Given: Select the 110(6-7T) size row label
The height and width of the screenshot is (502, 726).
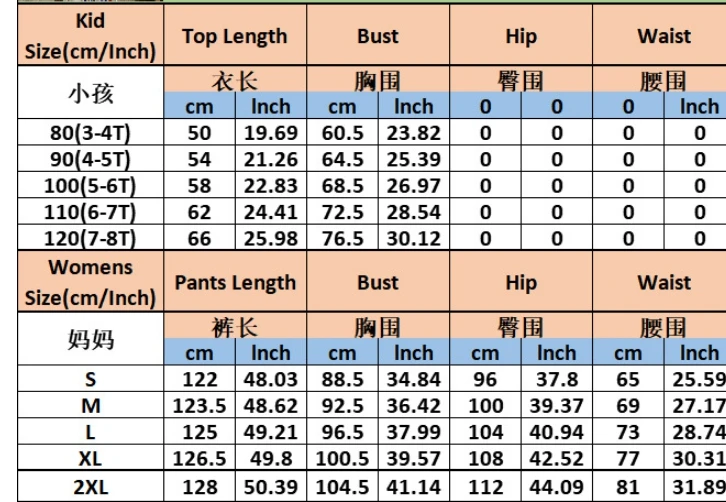Looking at the screenshot, I should point(90,212).
